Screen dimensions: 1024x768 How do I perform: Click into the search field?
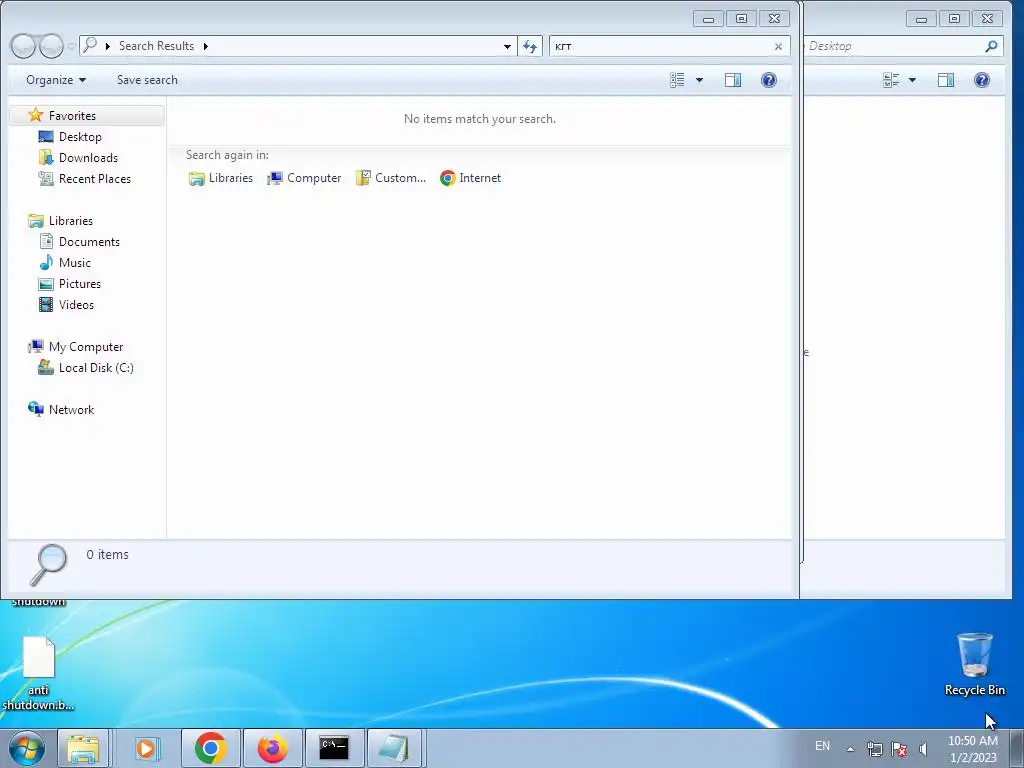click(x=661, y=46)
